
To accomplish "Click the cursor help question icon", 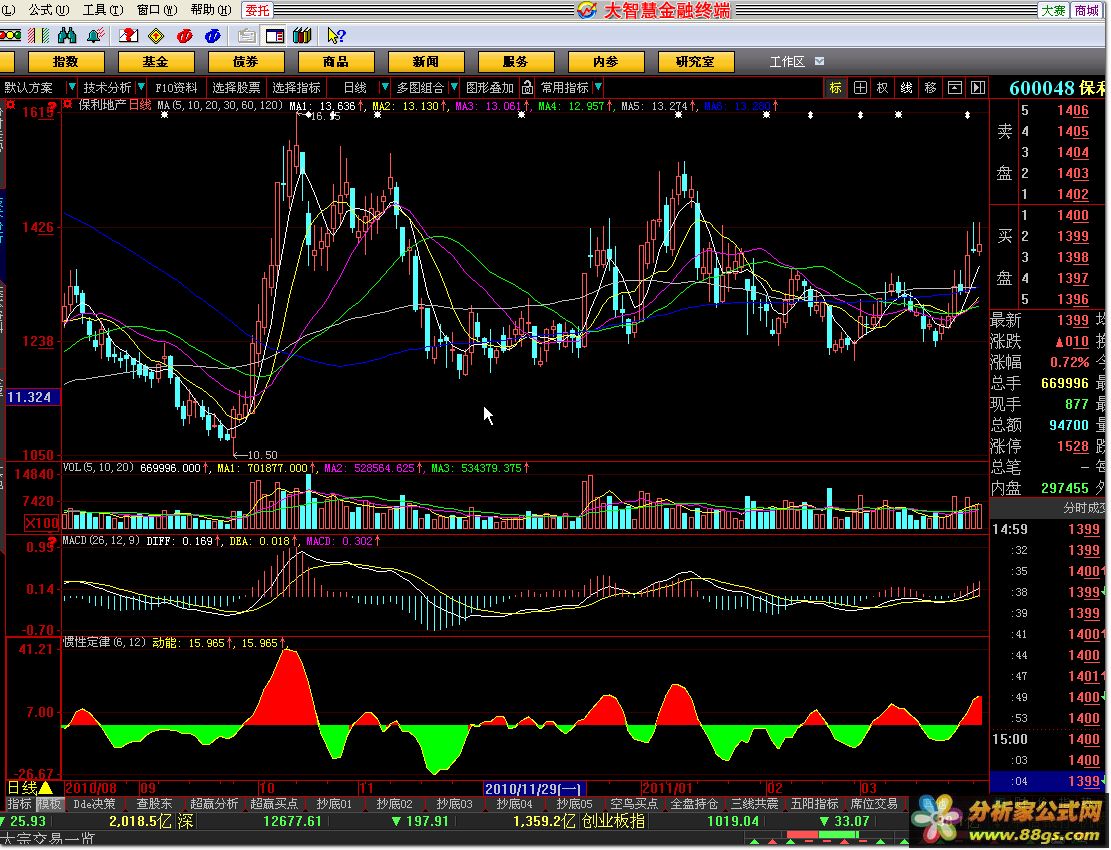I will pos(336,35).
